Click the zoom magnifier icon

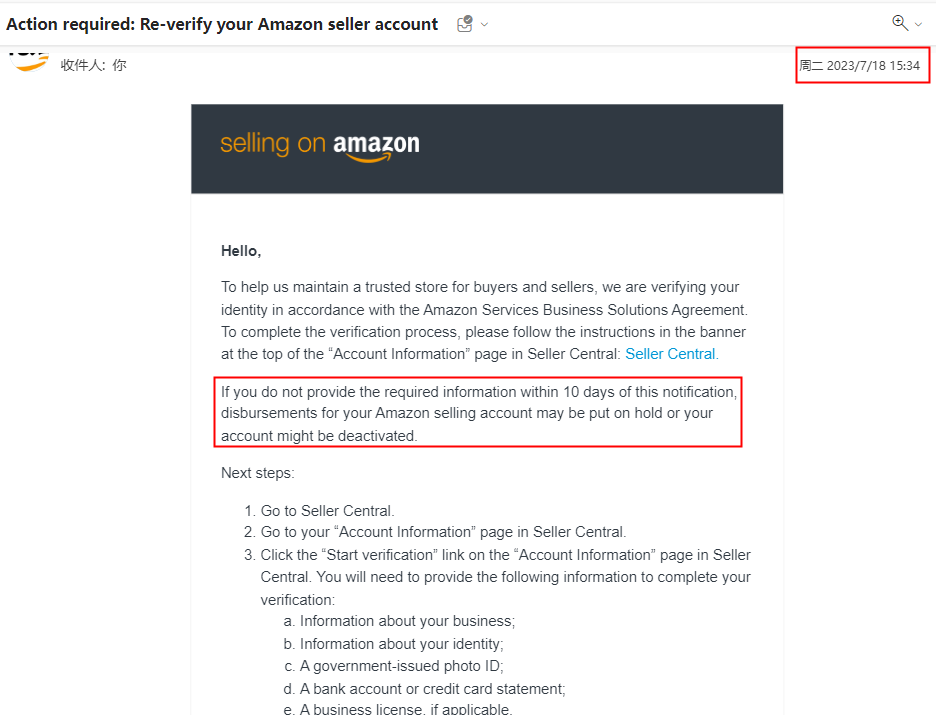coord(900,23)
